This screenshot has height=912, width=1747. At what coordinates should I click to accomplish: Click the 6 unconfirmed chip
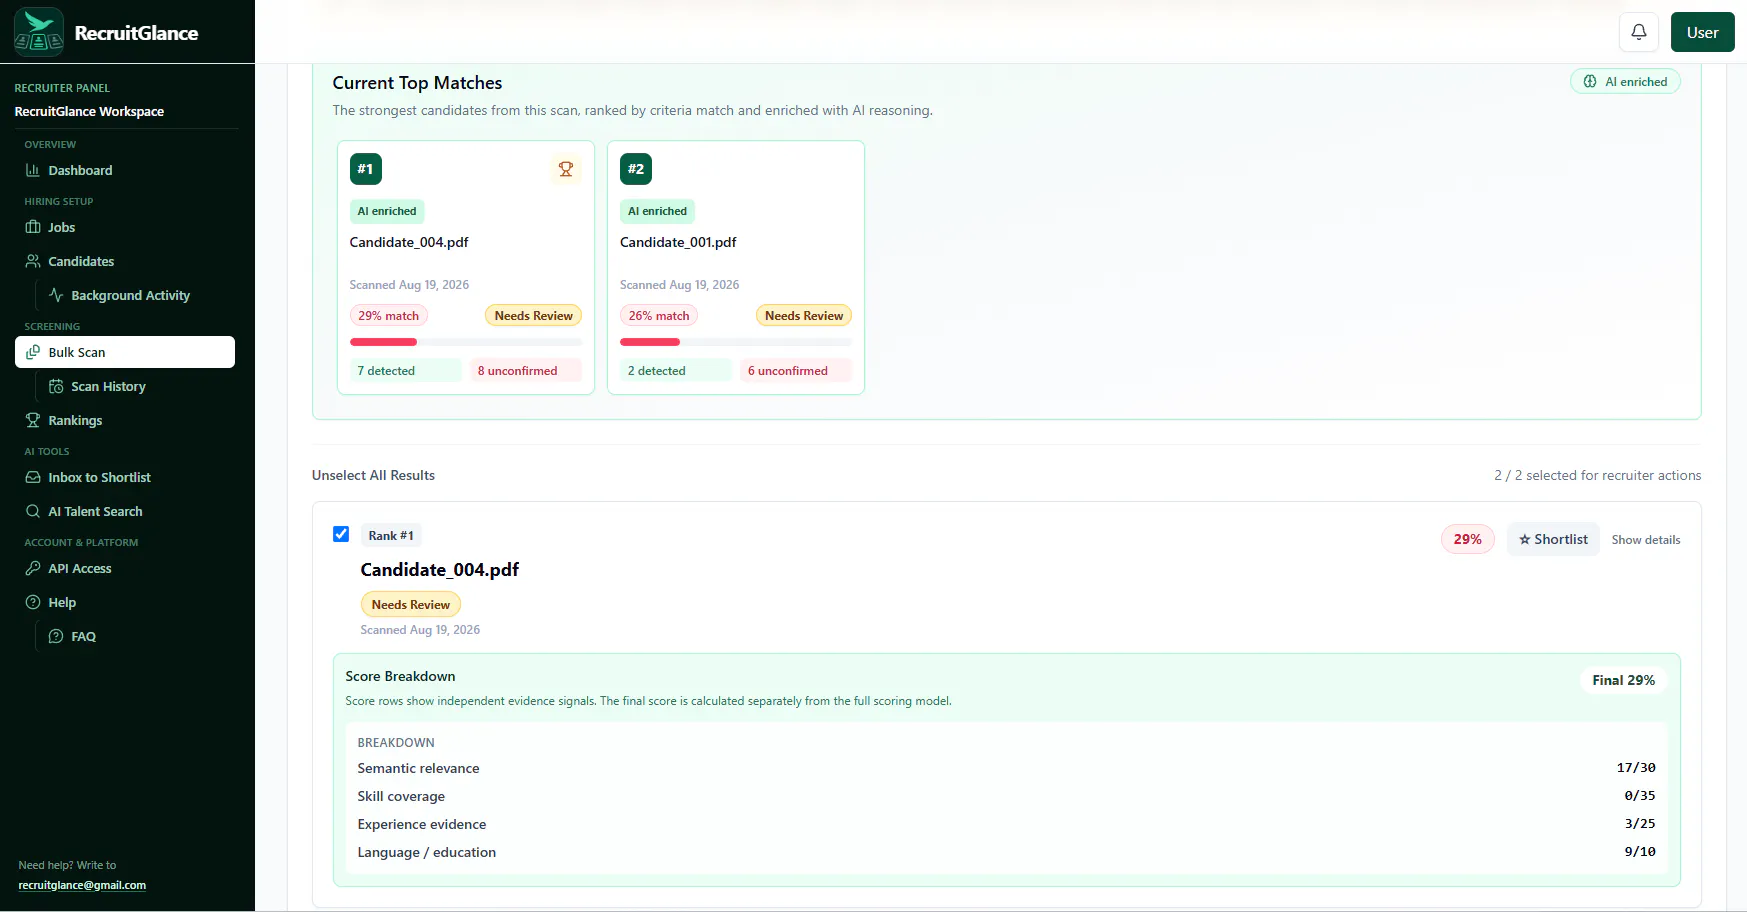pyautogui.click(x=796, y=370)
